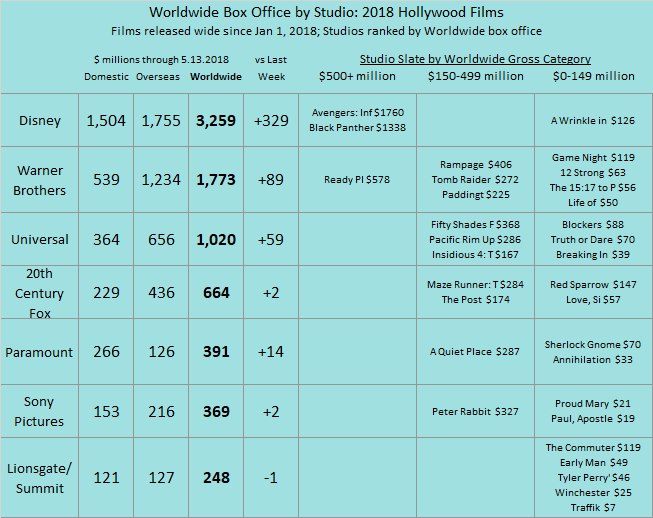Screen dimensions: 653x518
Task: Click the Rampage $406 entry
Action: tap(476, 164)
